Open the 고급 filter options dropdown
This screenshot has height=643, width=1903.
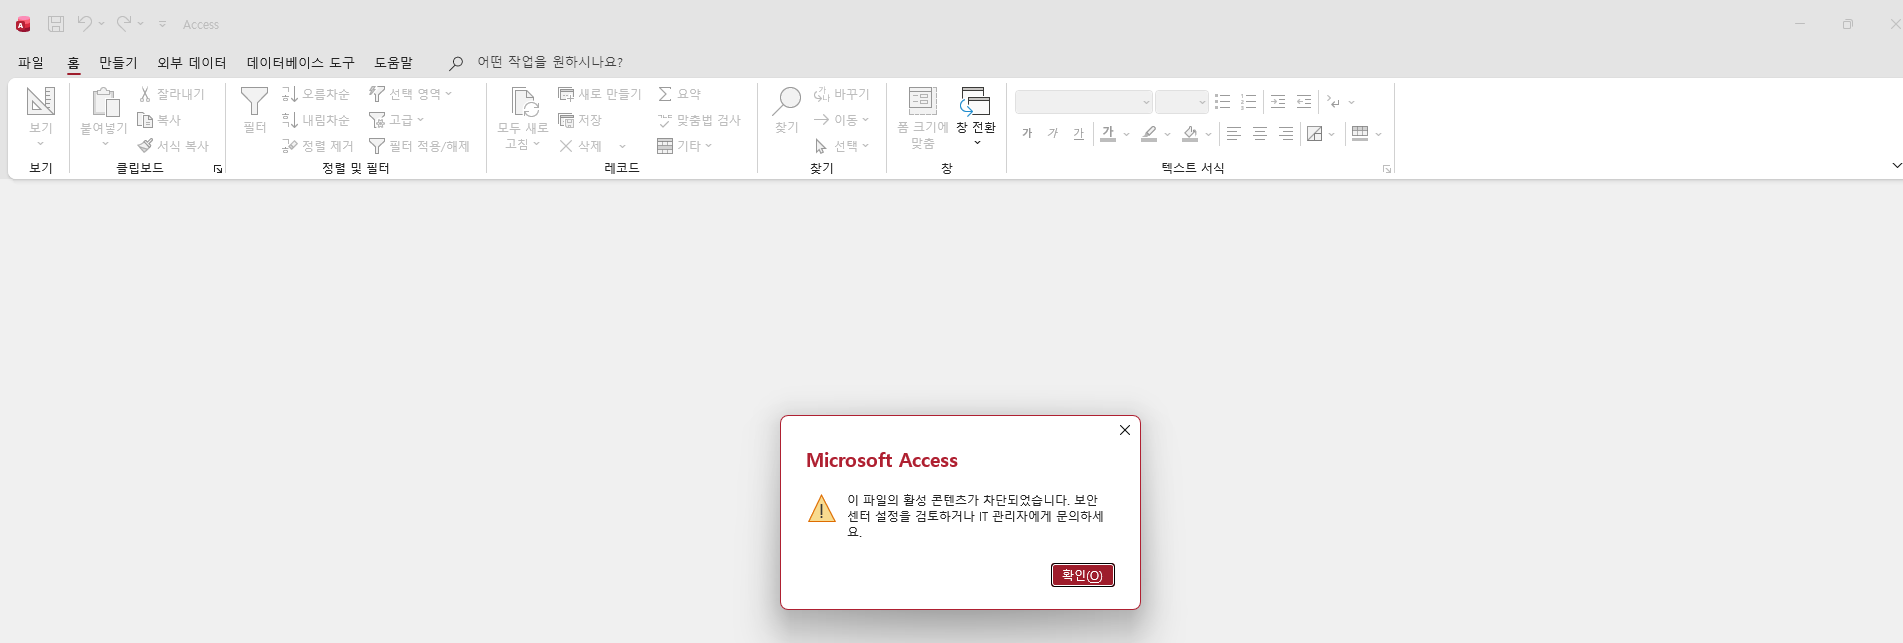pyautogui.click(x=397, y=120)
